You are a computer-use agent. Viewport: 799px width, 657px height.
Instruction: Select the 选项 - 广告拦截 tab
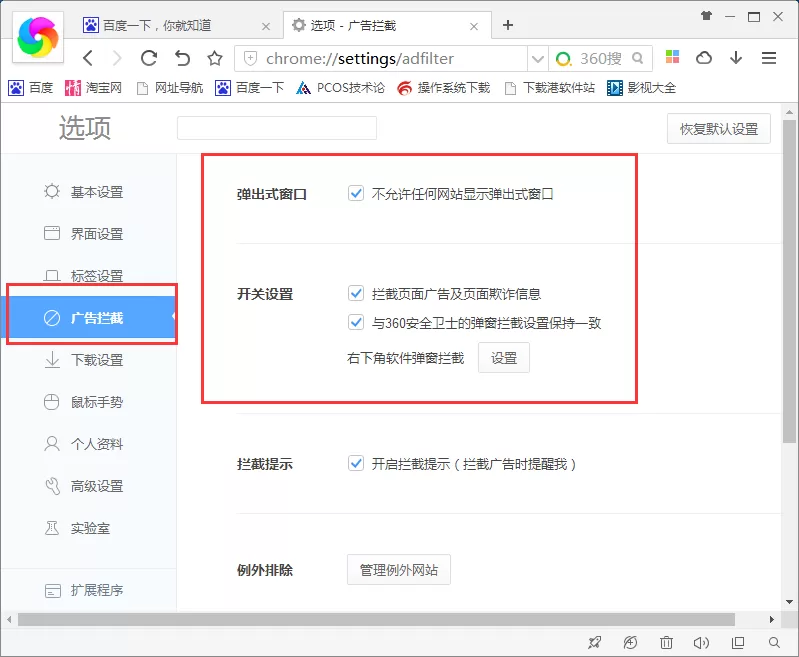tap(387, 25)
